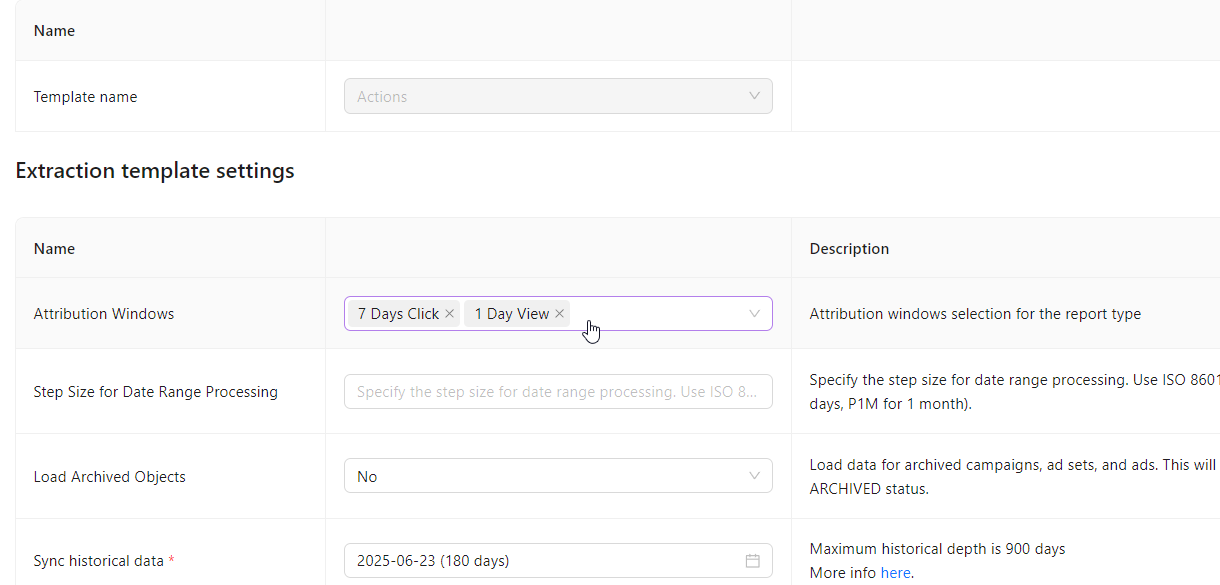Remove the 1 Day View tag

click(560, 314)
